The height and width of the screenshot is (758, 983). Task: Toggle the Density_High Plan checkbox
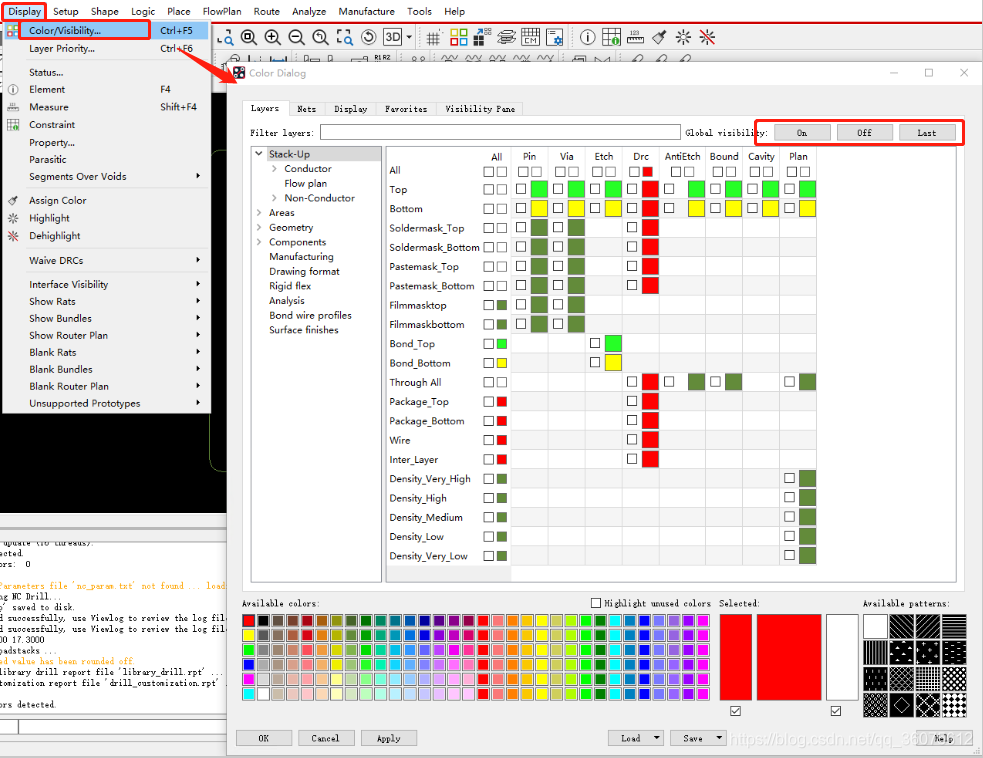(789, 497)
